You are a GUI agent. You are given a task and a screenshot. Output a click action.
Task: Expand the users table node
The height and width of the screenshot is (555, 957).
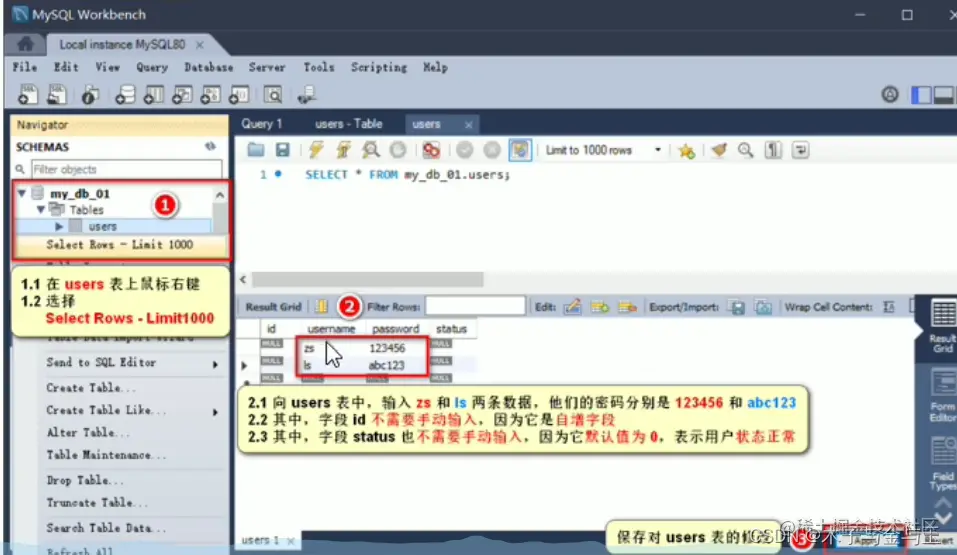coord(59,227)
